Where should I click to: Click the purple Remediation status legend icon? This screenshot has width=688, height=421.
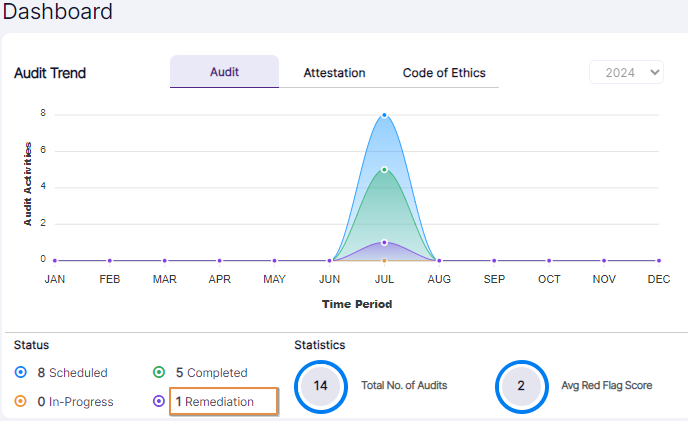(x=159, y=402)
